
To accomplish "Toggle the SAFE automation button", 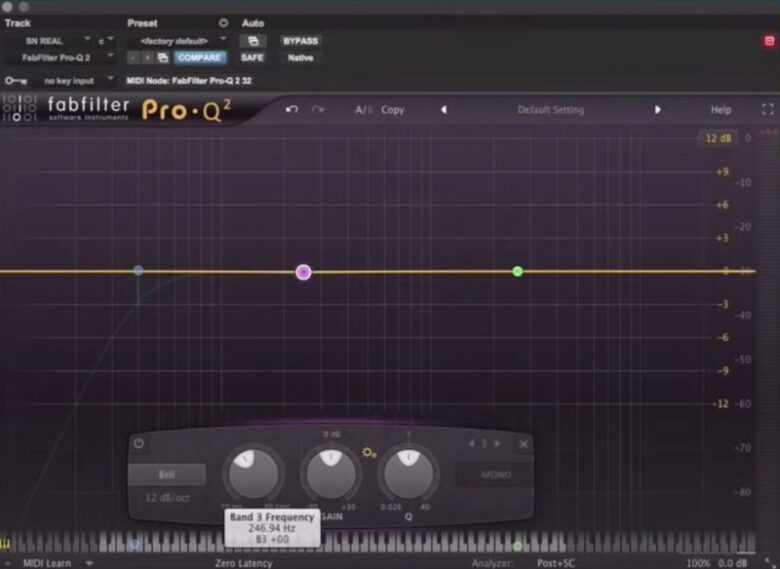I will (252, 58).
